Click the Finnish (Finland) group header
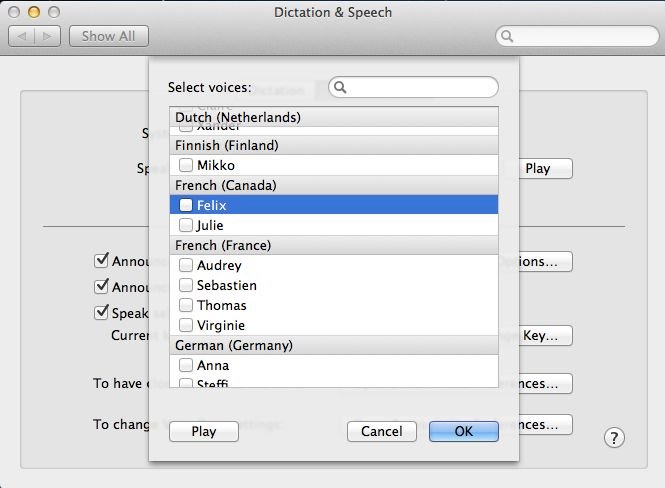665x488 pixels. tap(334, 145)
